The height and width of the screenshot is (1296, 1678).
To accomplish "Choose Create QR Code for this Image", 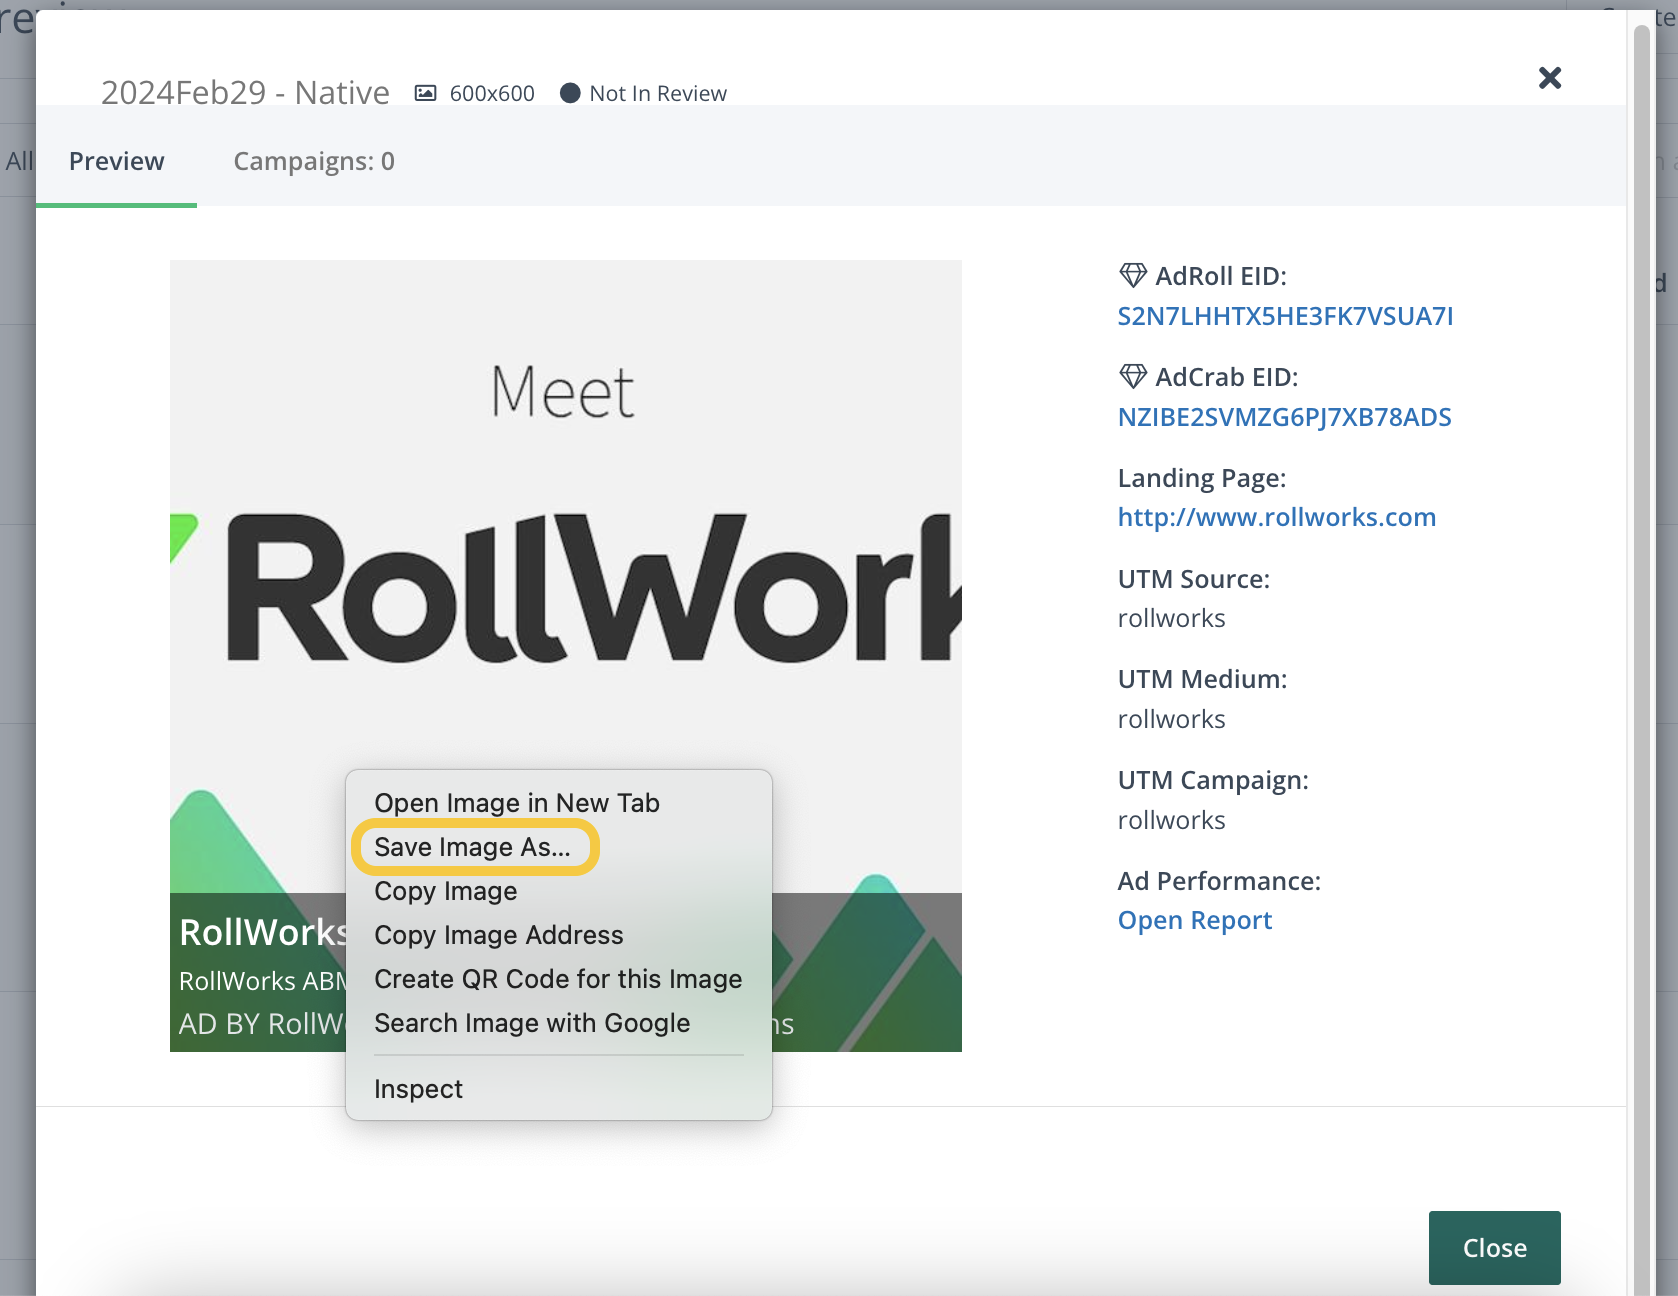I will (558, 979).
